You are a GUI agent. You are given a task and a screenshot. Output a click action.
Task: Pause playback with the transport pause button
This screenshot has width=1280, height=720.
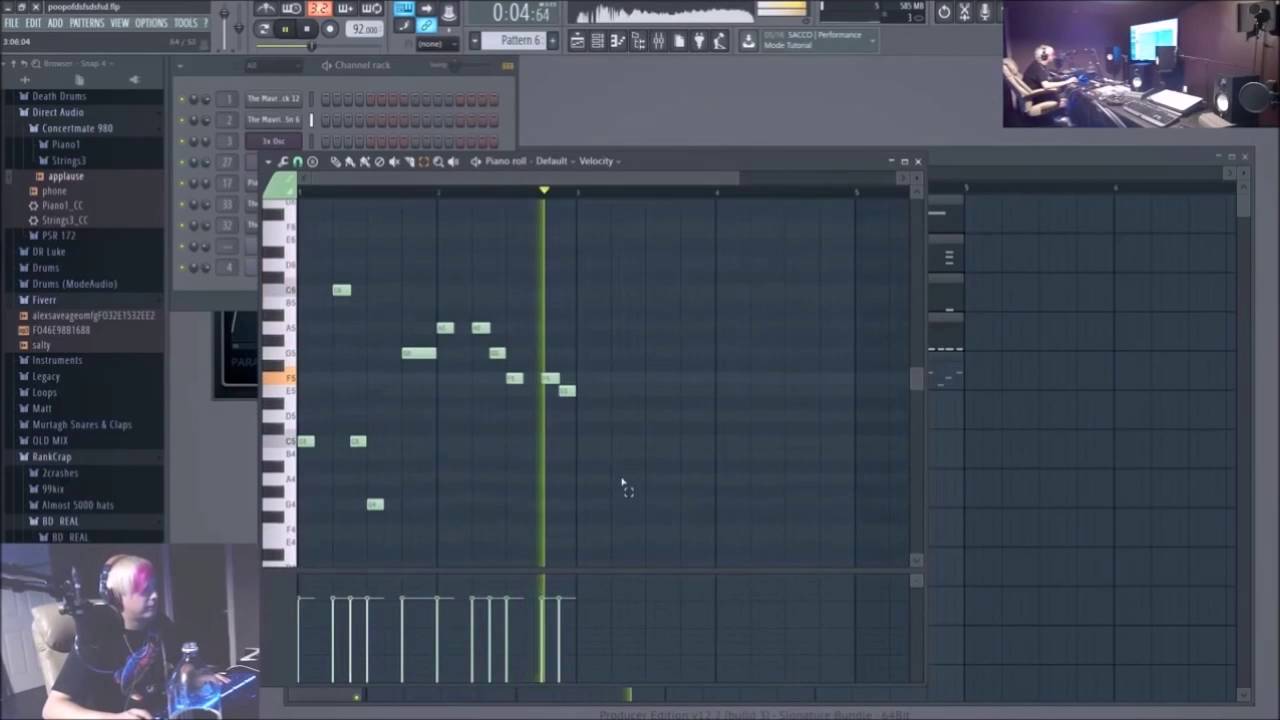(285, 30)
